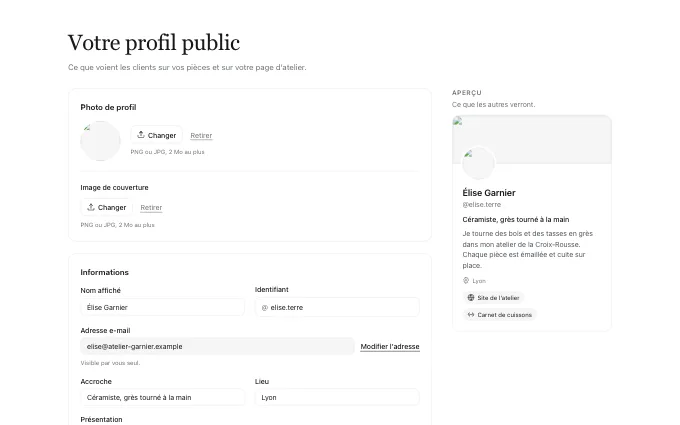Open Site de l'atelier link in preview
This screenshot has height=425, width=680.
coord(493,298)
